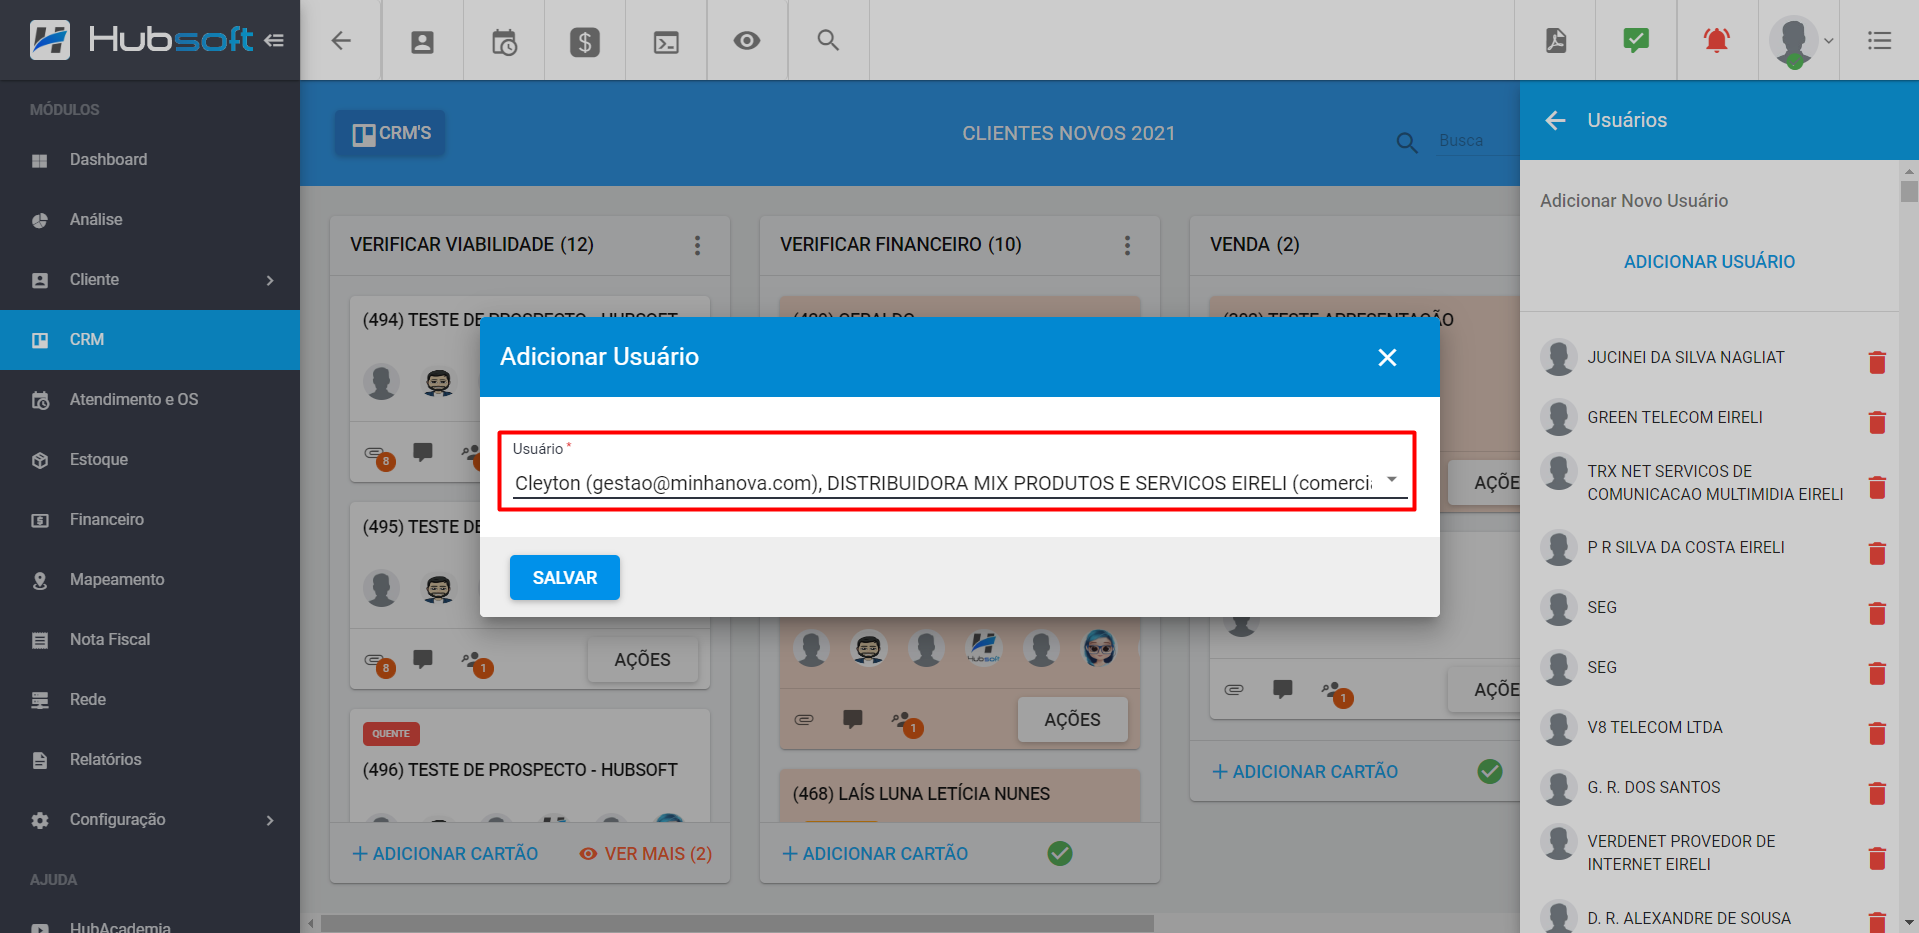The width and height of the screenshot is (1919, 933).
Task: Click attachment icon on card 495
Action: point(376,661)
